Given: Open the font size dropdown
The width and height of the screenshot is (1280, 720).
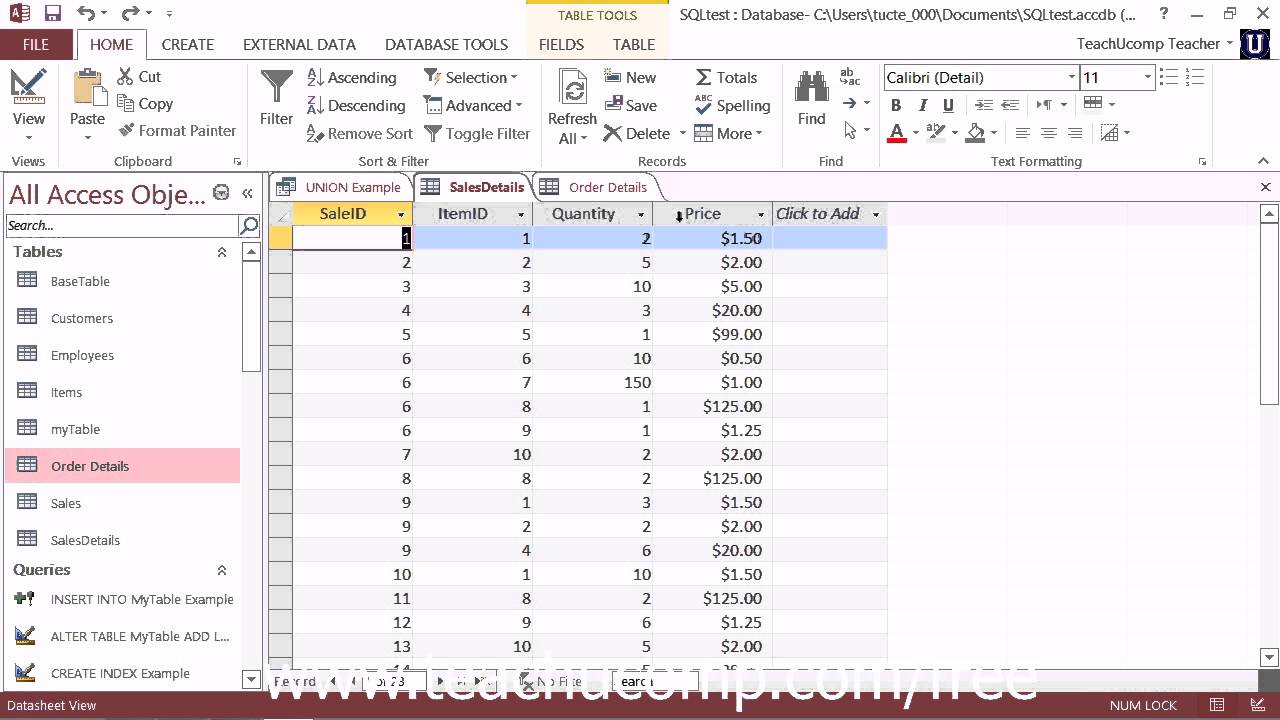Looking at the screenshot, I should 1147,77.
